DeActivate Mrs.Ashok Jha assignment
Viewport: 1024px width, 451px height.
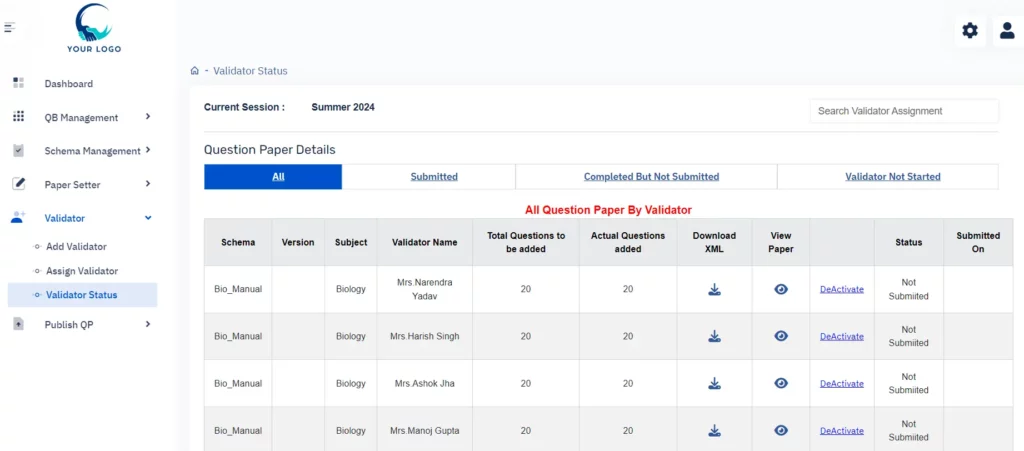pos(842,384)
